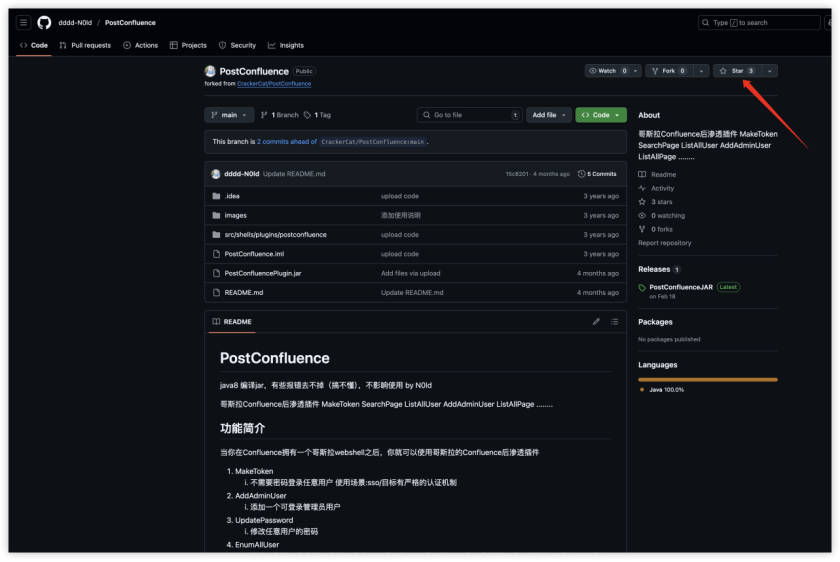Open PostConfluencePlugin.jar file
This screenshot has height=562, width=840.
pos(263,273)
